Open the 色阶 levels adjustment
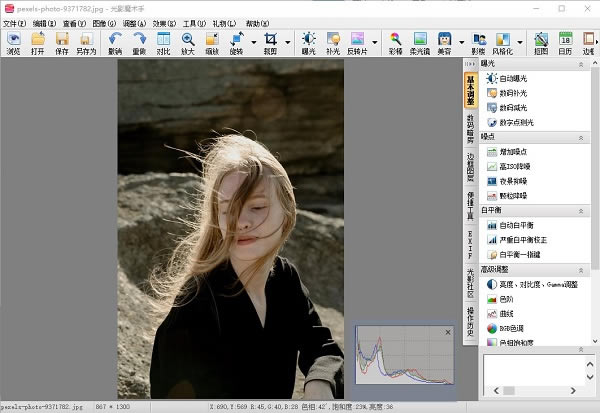This screenshot has width=600, height=413. tap(500, 299)
